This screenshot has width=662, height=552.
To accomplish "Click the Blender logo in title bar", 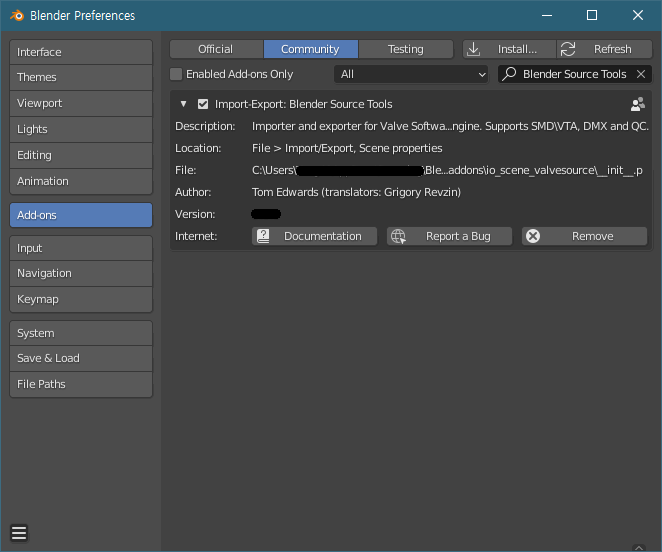I will point(17,16).
